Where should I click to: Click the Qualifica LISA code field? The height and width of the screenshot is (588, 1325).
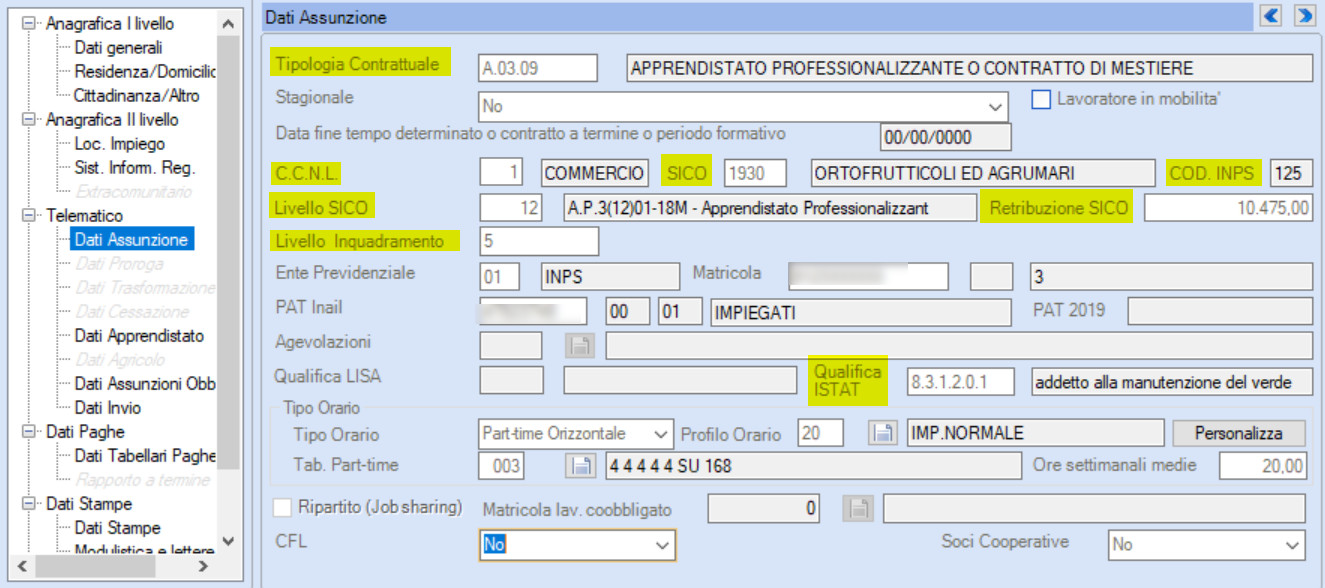coord(511,381)
